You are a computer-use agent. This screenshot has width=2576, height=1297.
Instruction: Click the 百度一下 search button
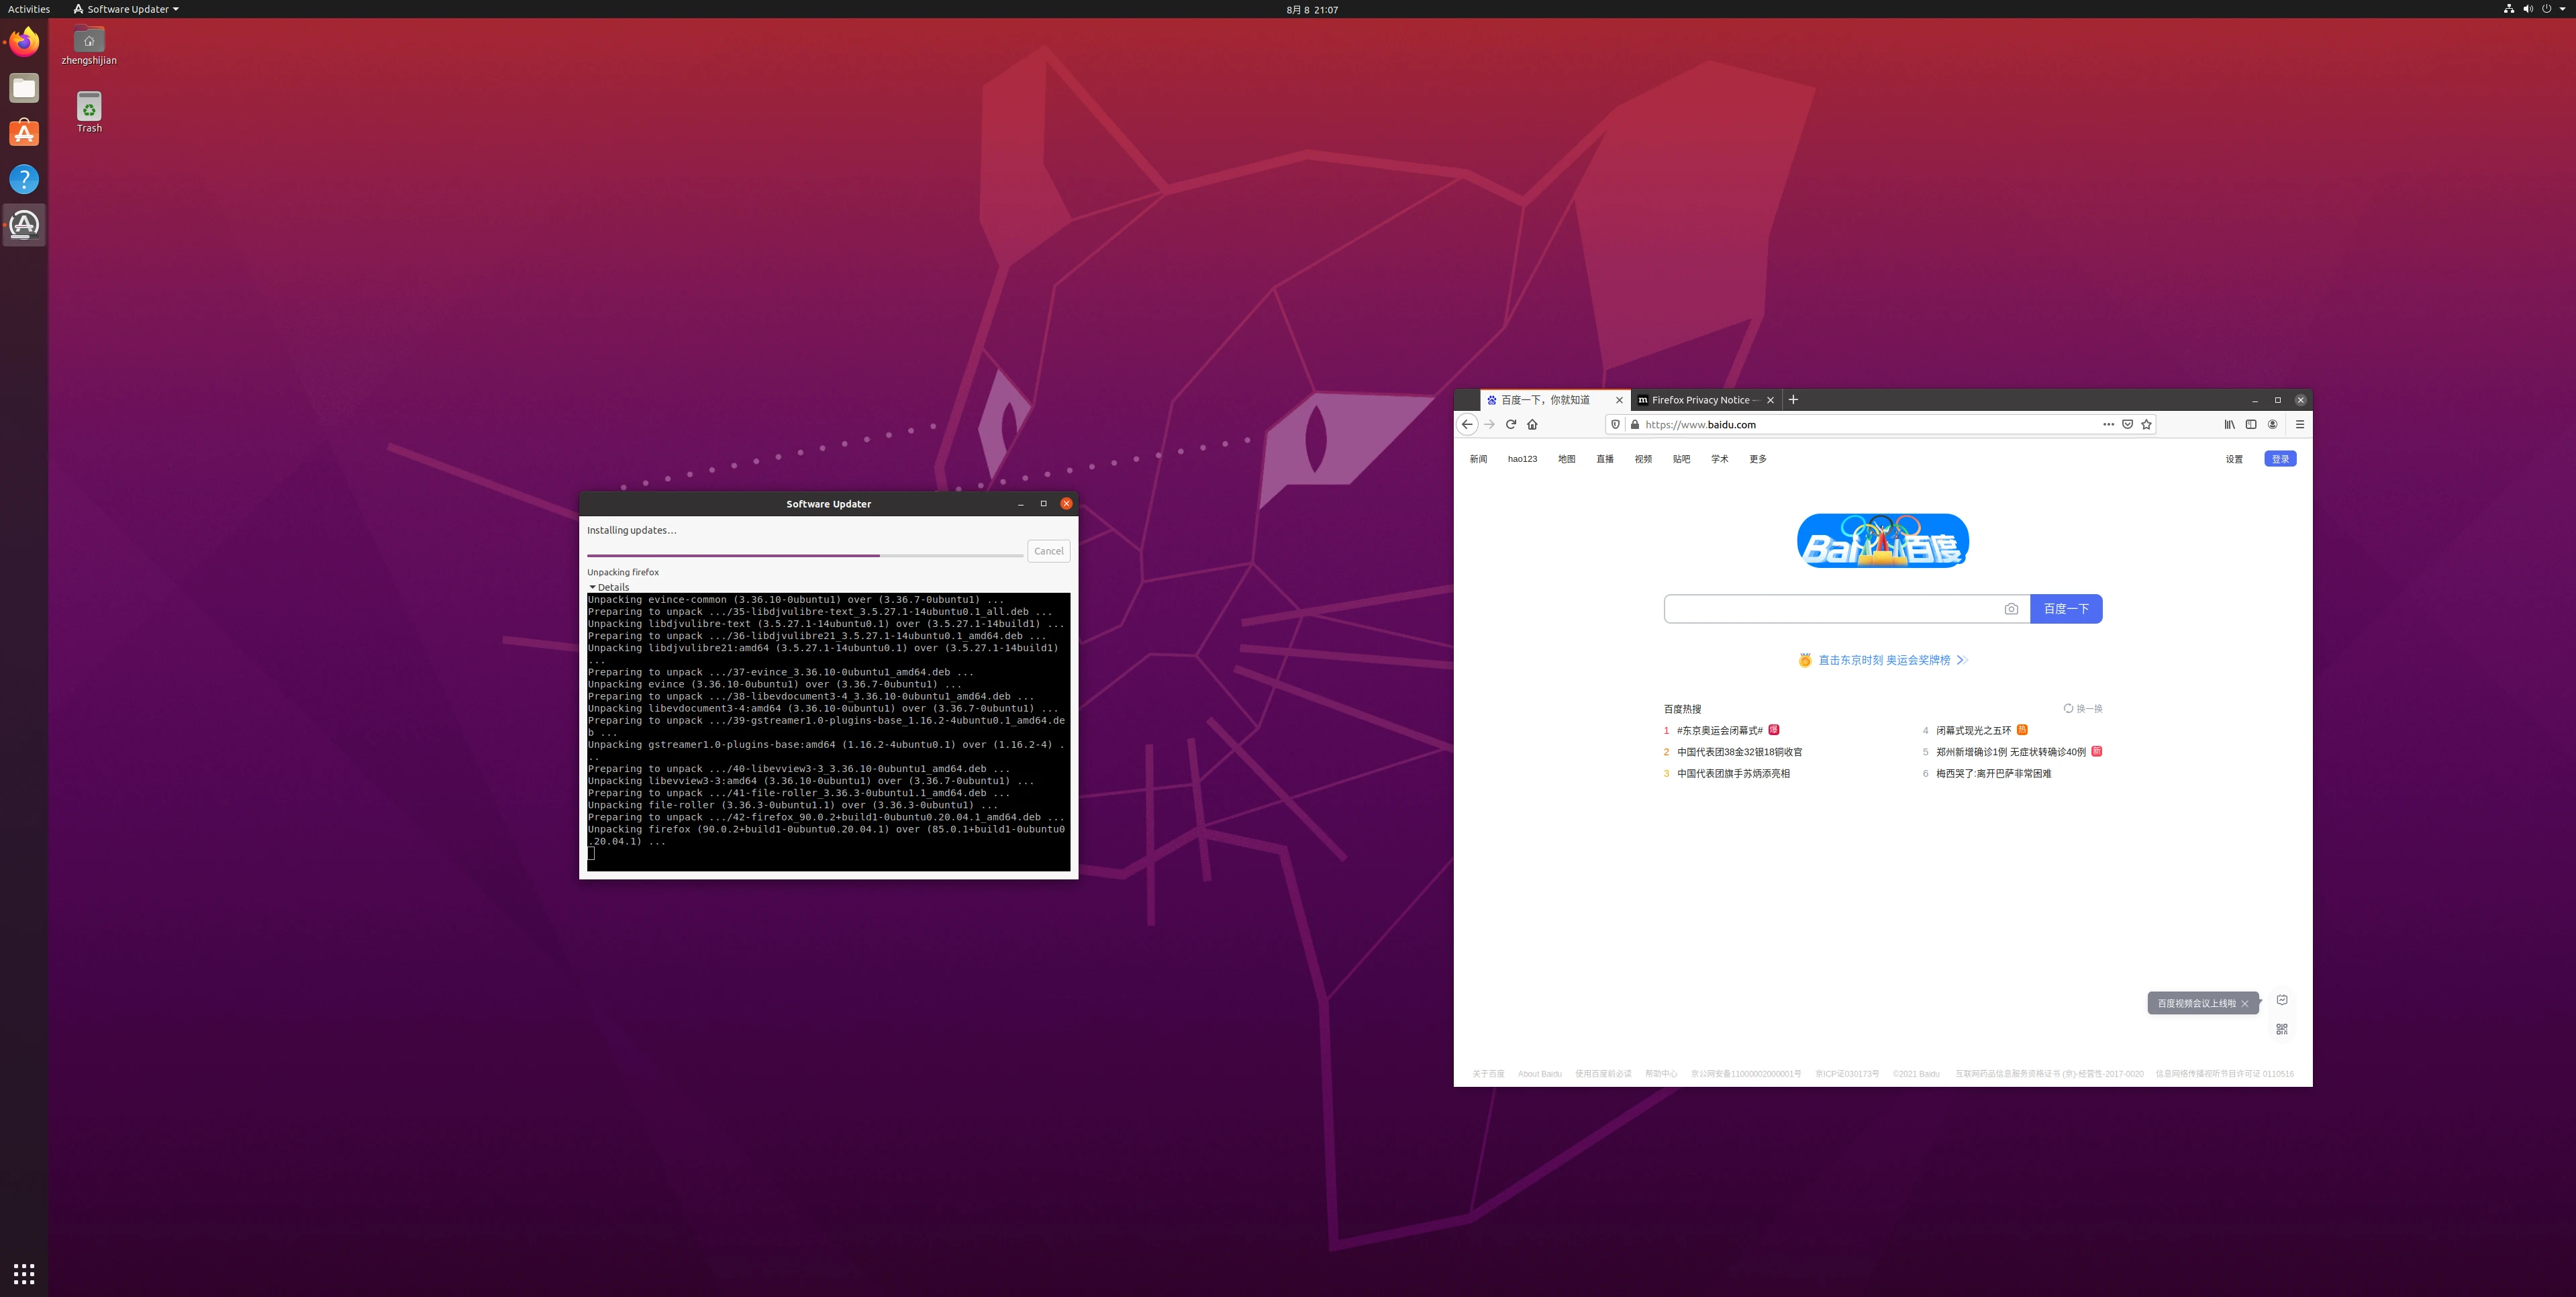(x=2065, y=609)
